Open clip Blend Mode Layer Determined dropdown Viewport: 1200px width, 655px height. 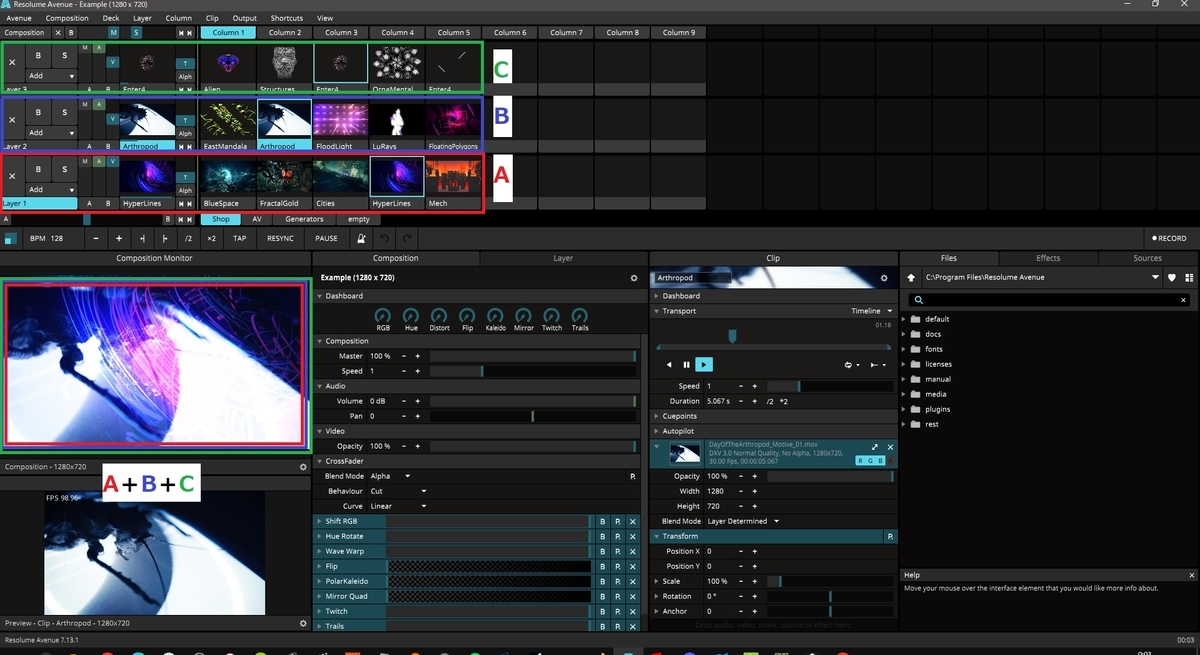coord(744,521)
